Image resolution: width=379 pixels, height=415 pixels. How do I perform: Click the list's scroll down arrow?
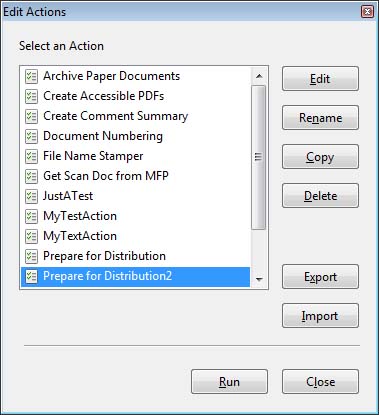click(x=259, y=279)
